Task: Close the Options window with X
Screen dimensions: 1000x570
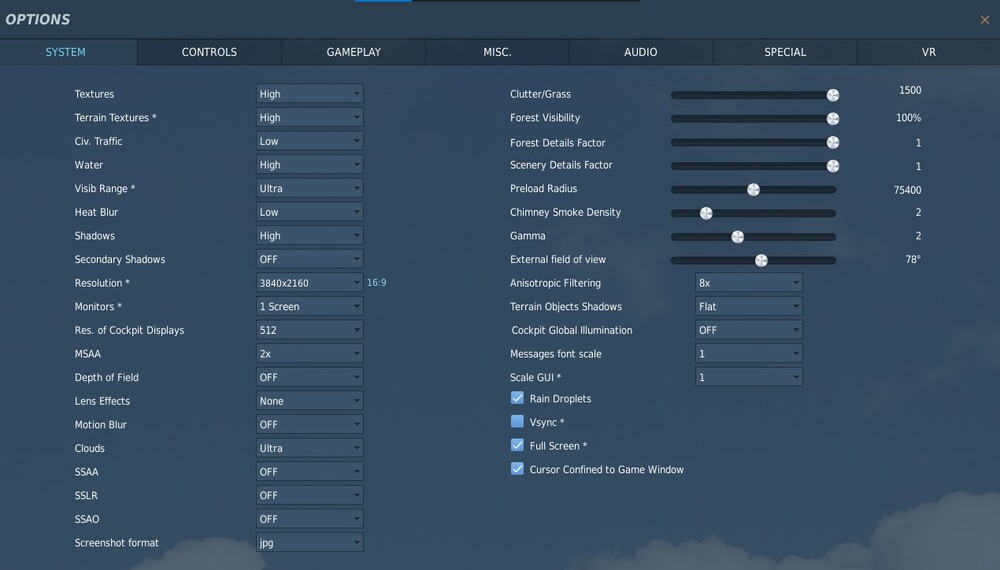Action: tap(985, 20)
